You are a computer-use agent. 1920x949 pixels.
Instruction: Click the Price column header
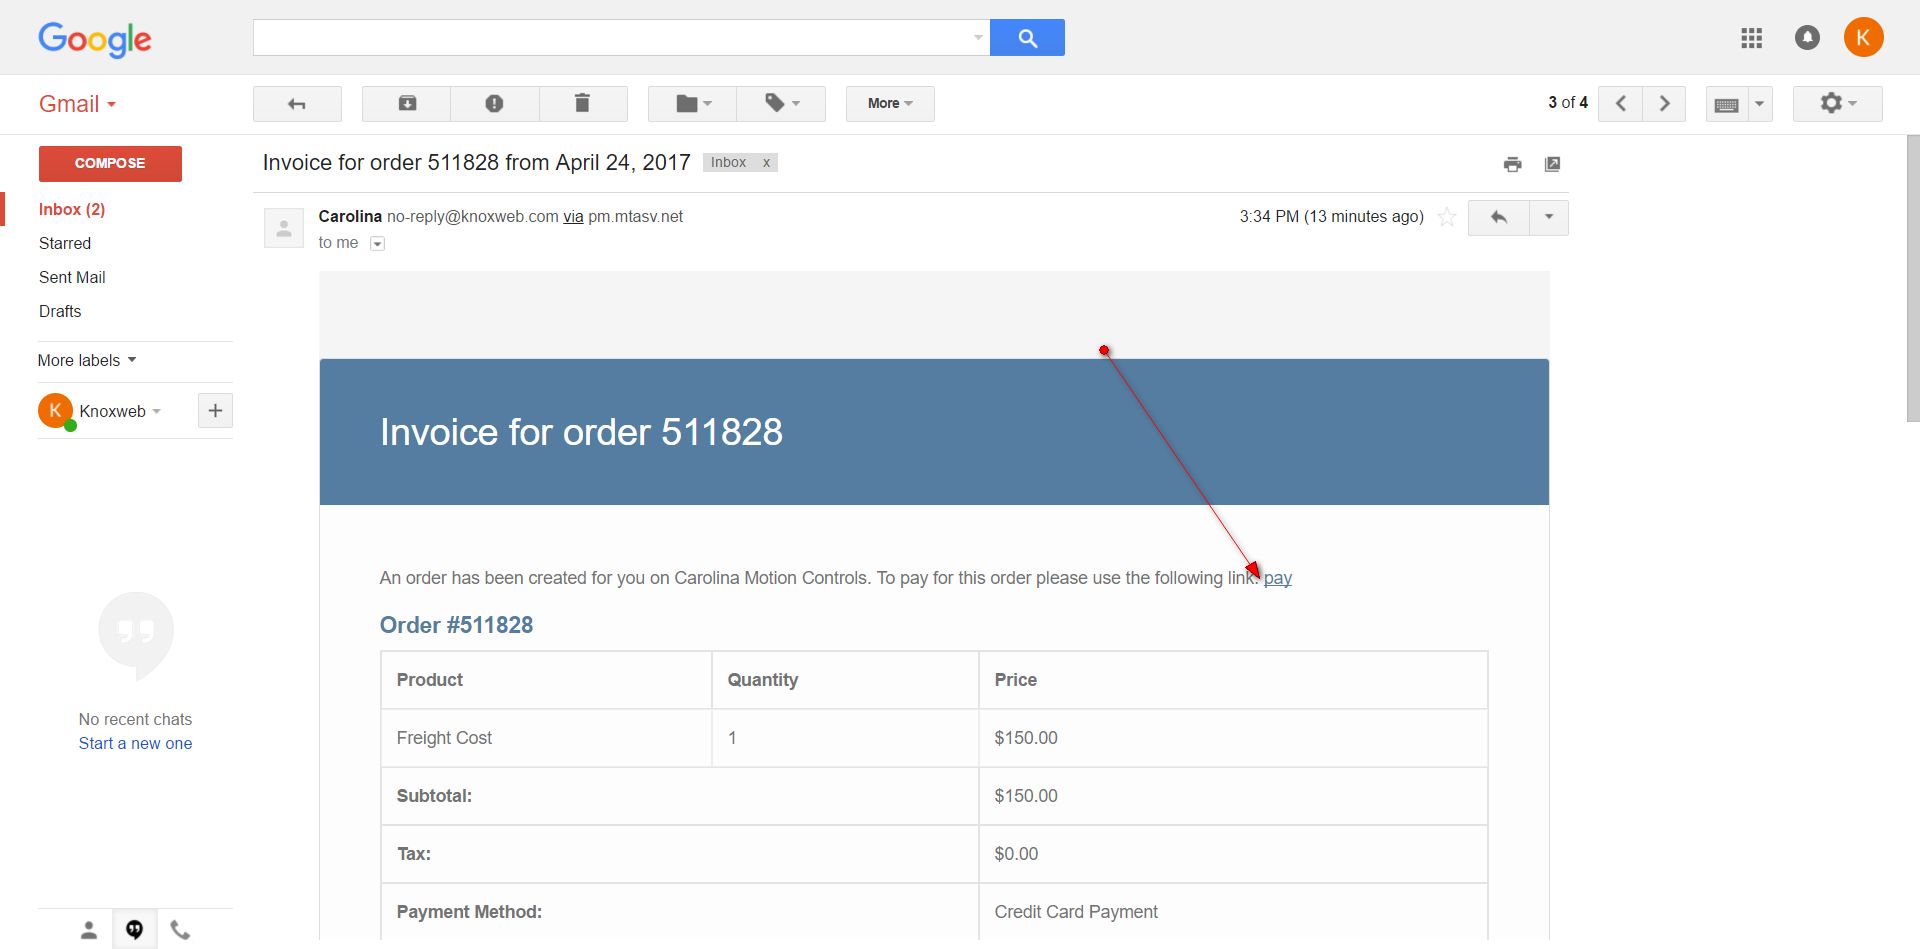[1233, 680]
